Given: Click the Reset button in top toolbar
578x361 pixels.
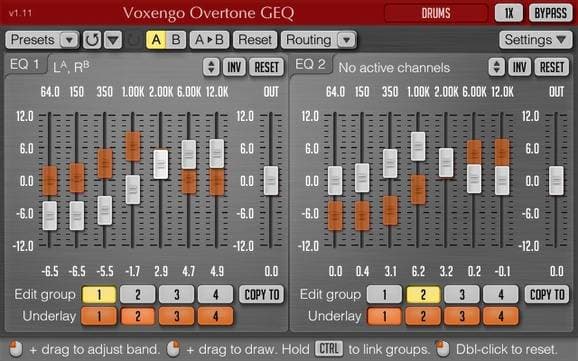Looking at the screenshot, I should (255, 40).
